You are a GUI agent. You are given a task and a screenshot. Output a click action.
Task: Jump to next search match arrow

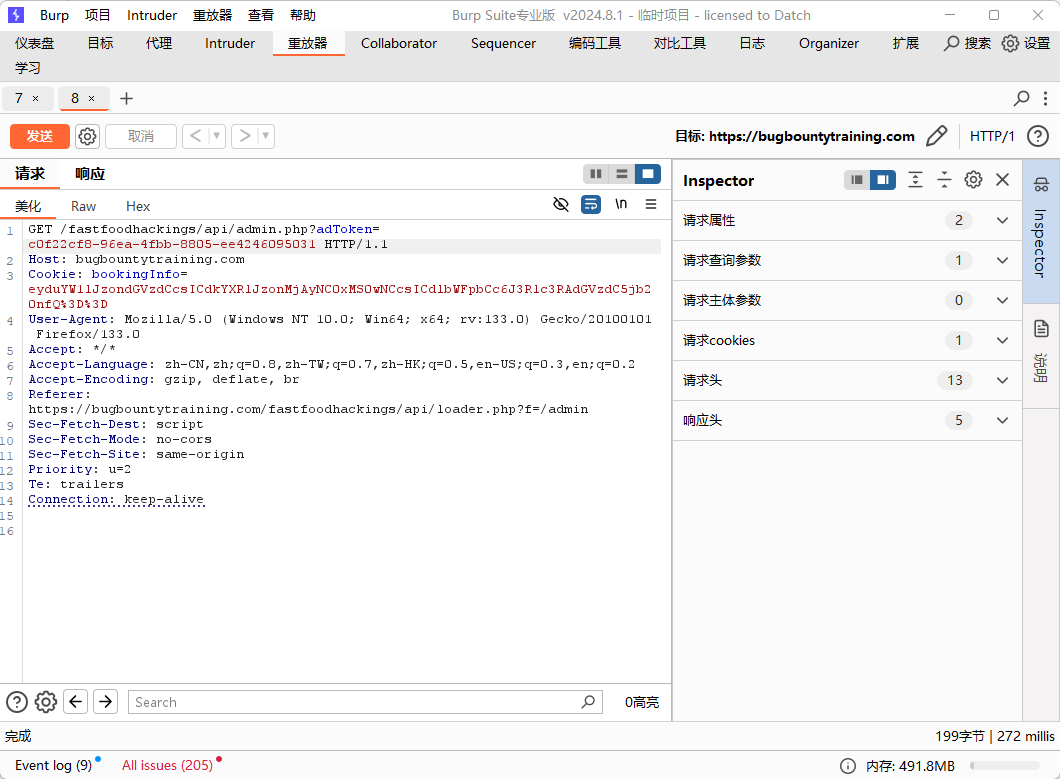pos(105,702)
